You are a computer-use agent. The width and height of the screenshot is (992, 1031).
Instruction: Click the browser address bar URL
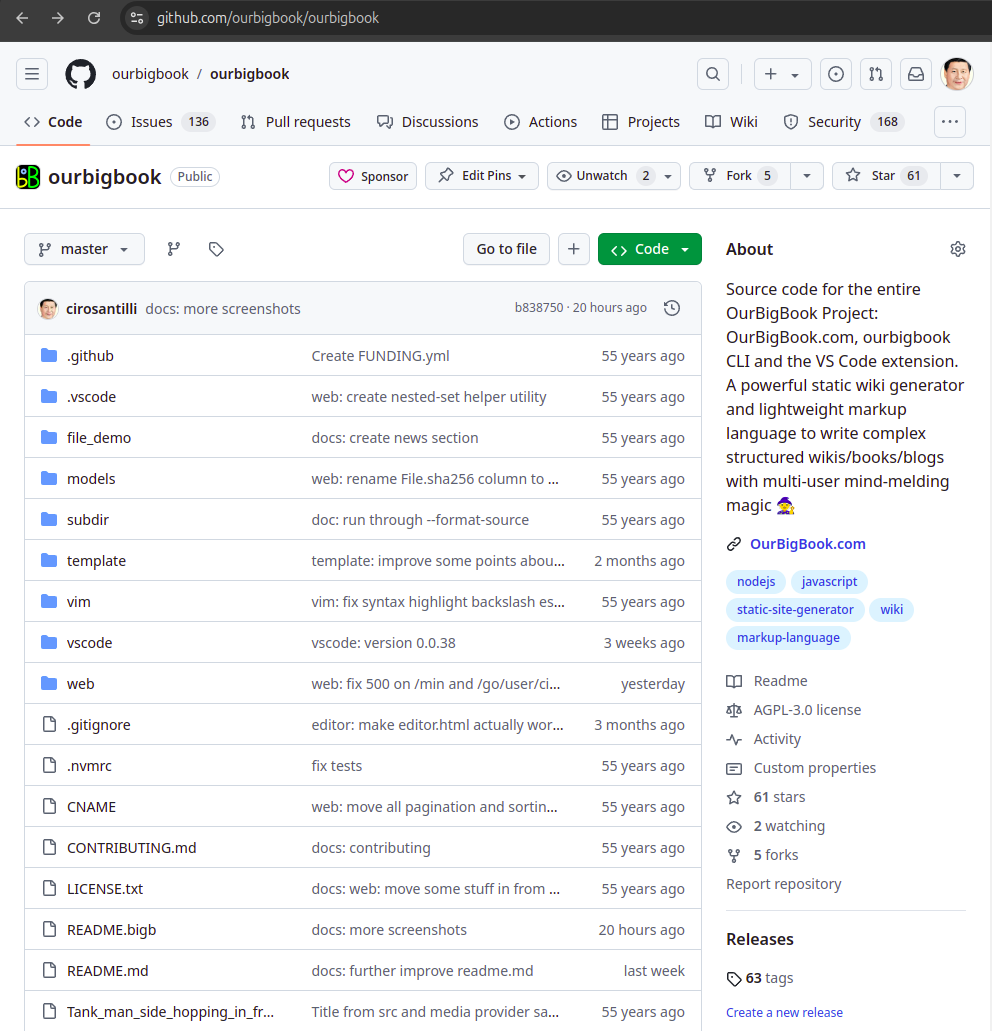268,18
